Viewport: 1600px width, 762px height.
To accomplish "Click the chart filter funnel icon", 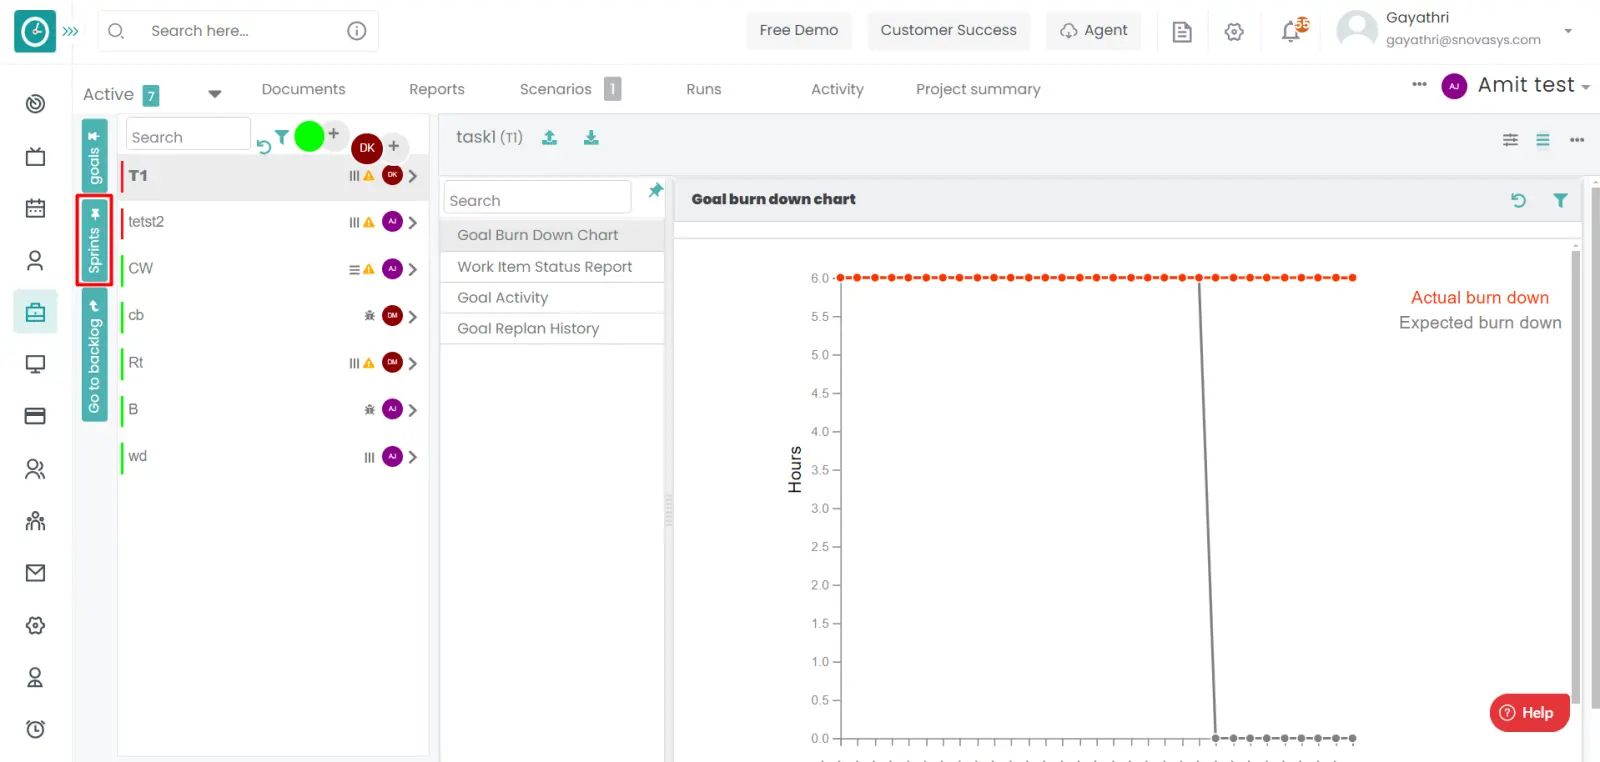I will click(1560, 200).
